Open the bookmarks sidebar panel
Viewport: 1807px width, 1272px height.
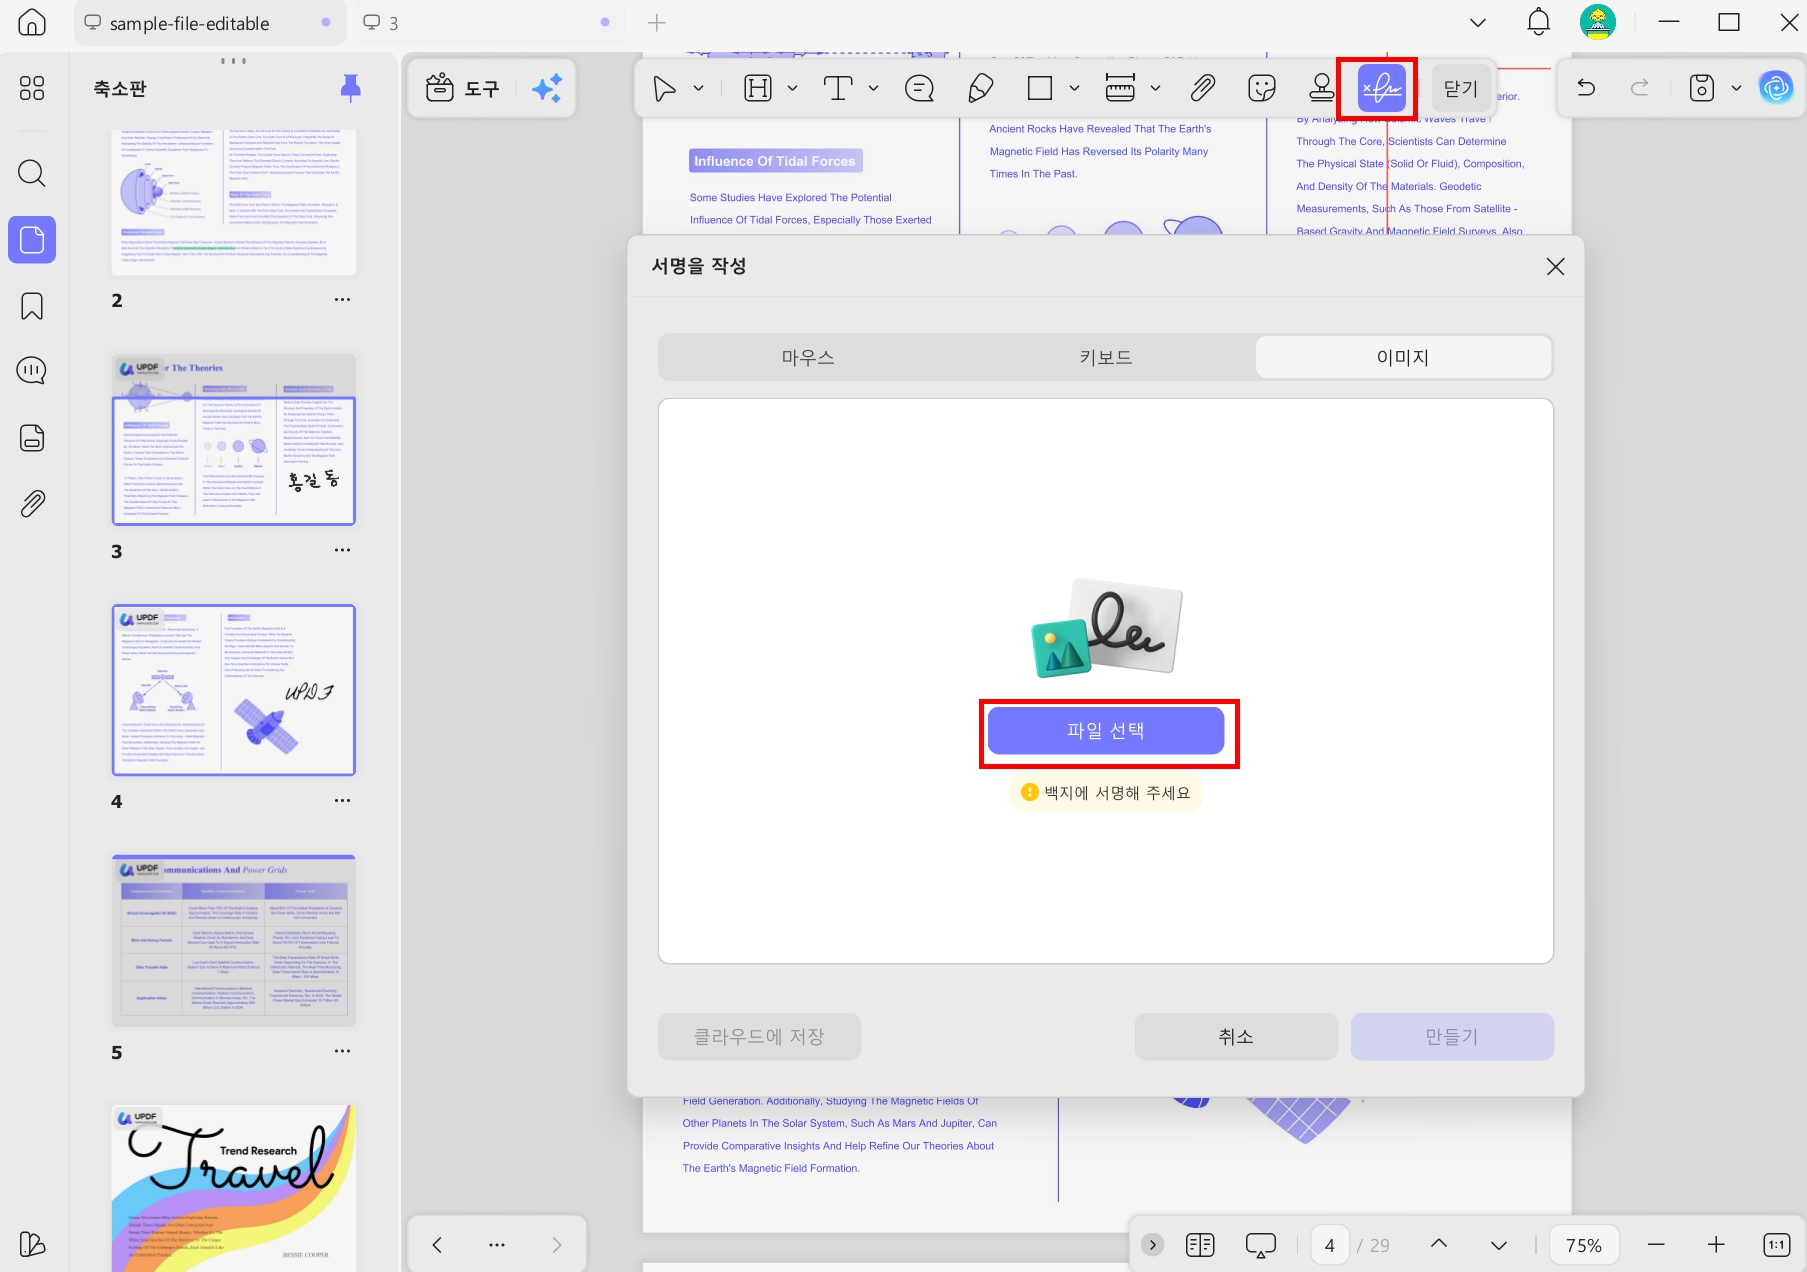(x=32, y=306)
